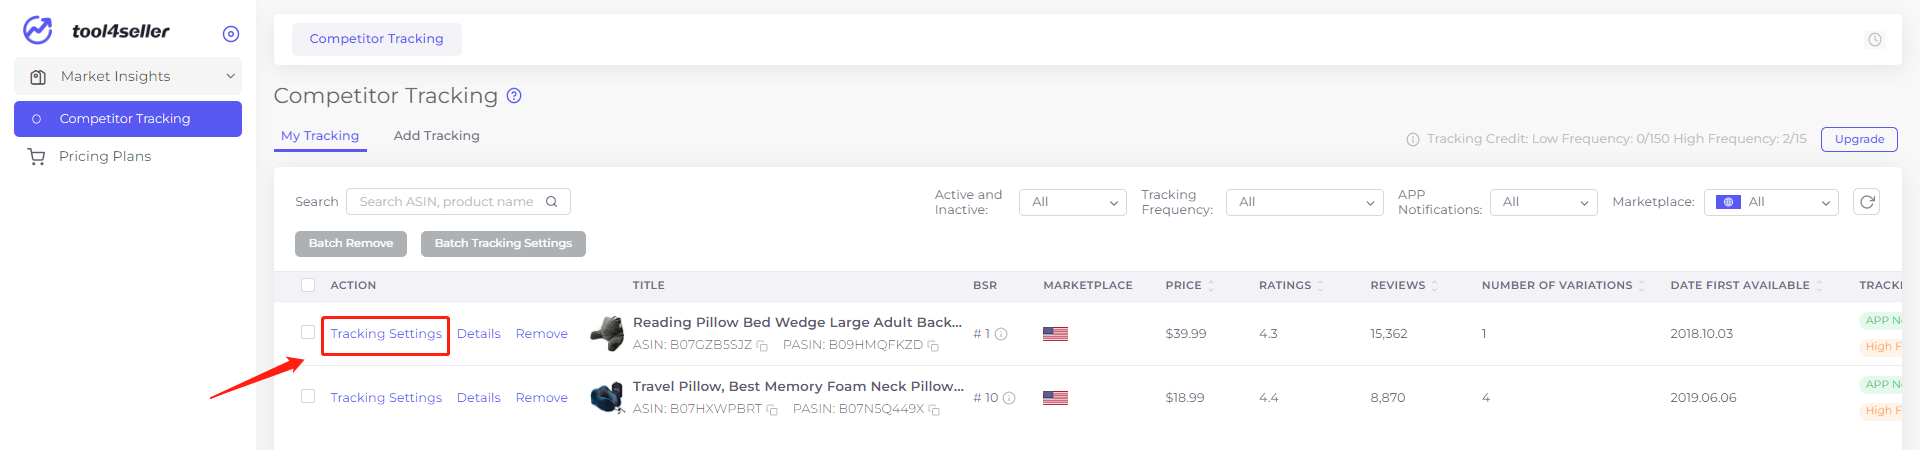Click the clock history icon
The height and width of the screenshot is (450, 1920).
1875,40
